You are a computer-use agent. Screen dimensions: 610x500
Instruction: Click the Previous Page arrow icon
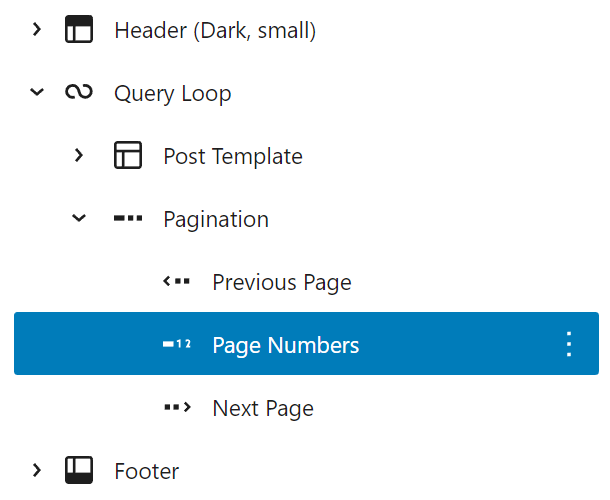coord(176,282)
